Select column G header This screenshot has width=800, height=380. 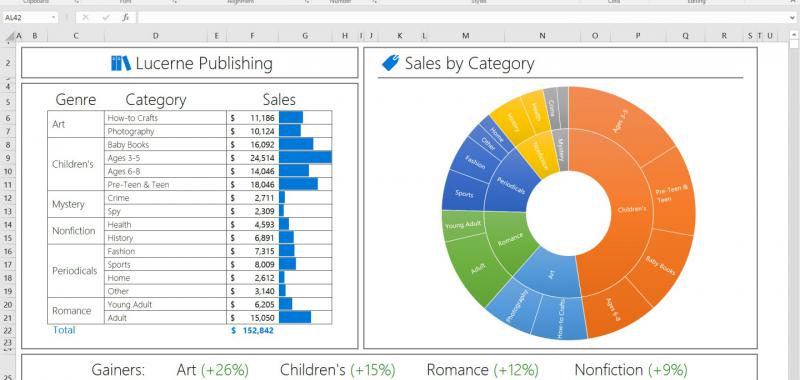305,36
